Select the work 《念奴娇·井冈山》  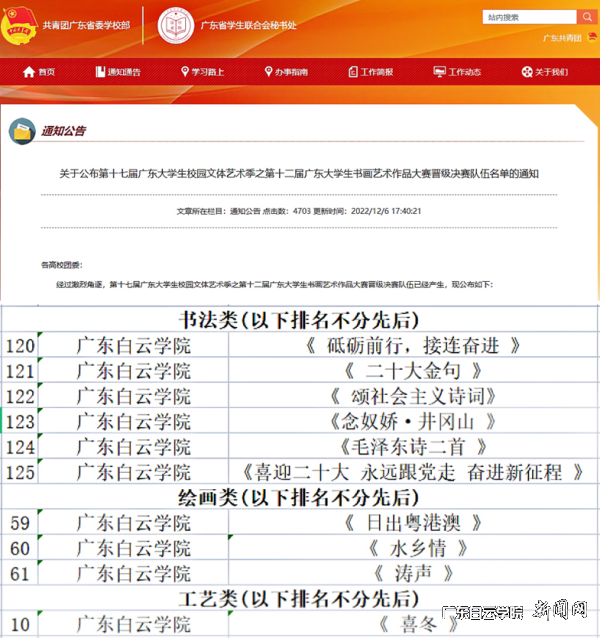pyautogui.click(x=412, y=421)
